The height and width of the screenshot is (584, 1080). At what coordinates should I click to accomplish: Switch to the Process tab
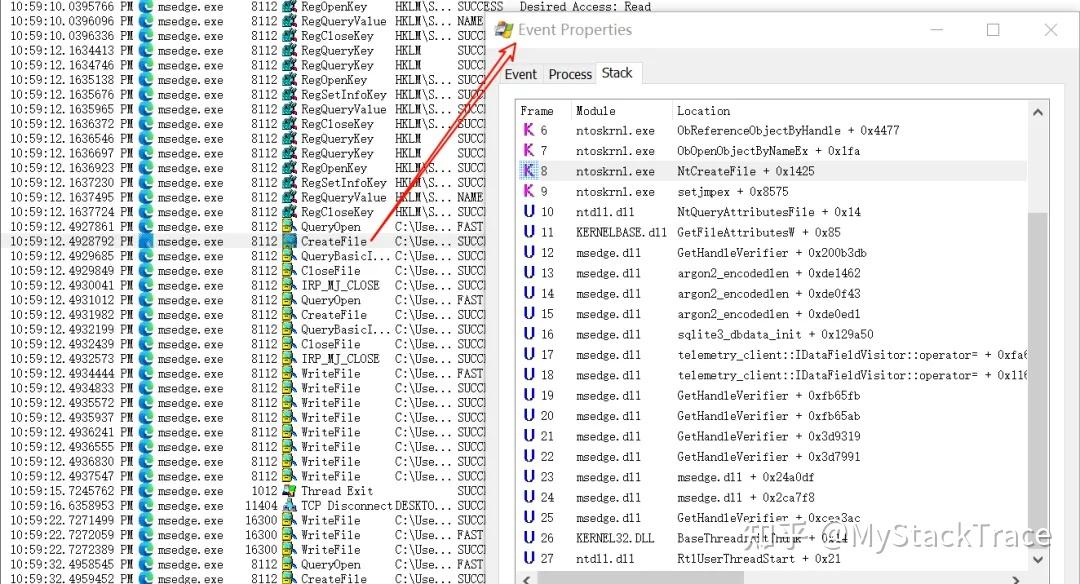(x=570, y=74)
